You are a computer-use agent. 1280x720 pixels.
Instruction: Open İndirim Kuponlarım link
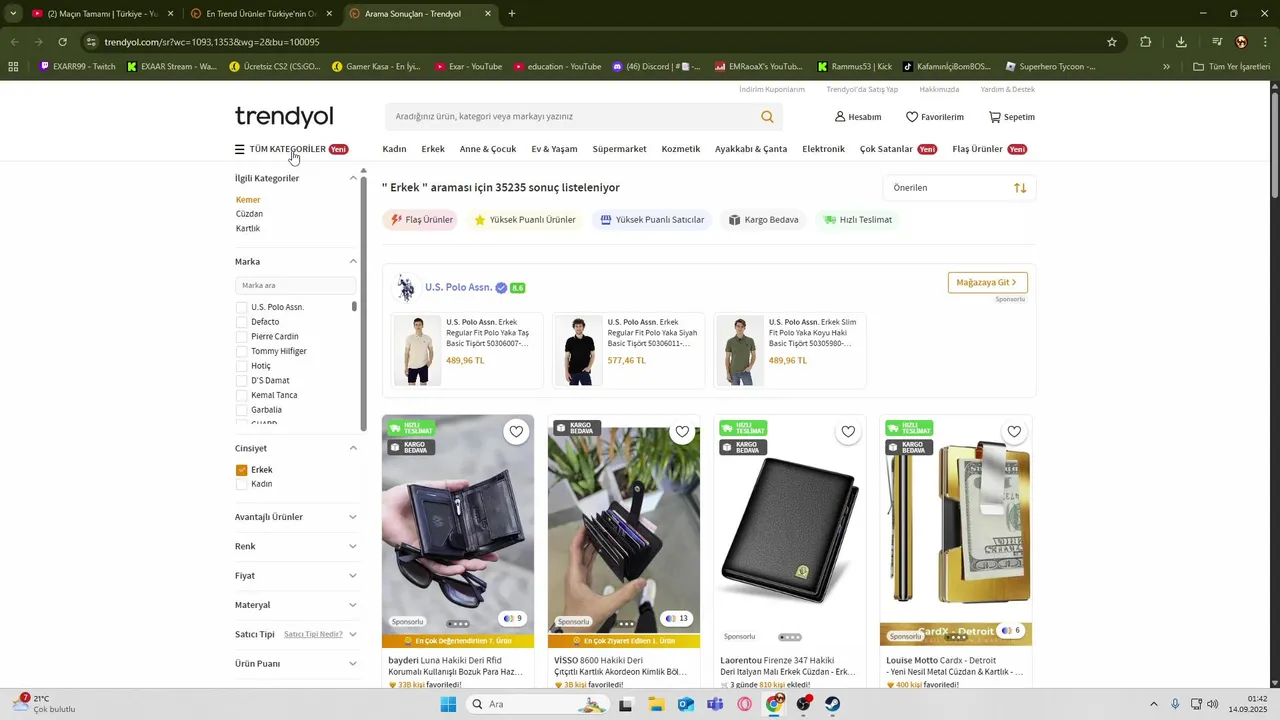[772, 89]
